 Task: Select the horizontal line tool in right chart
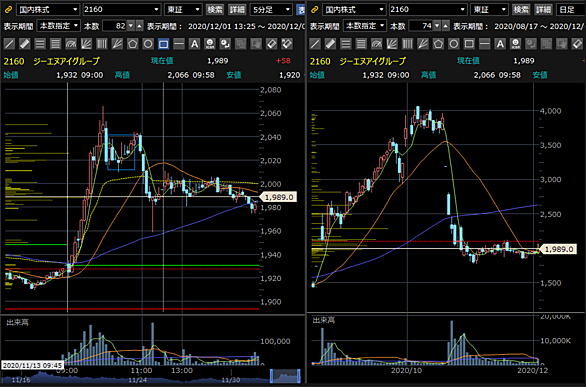tap(485, 44)
